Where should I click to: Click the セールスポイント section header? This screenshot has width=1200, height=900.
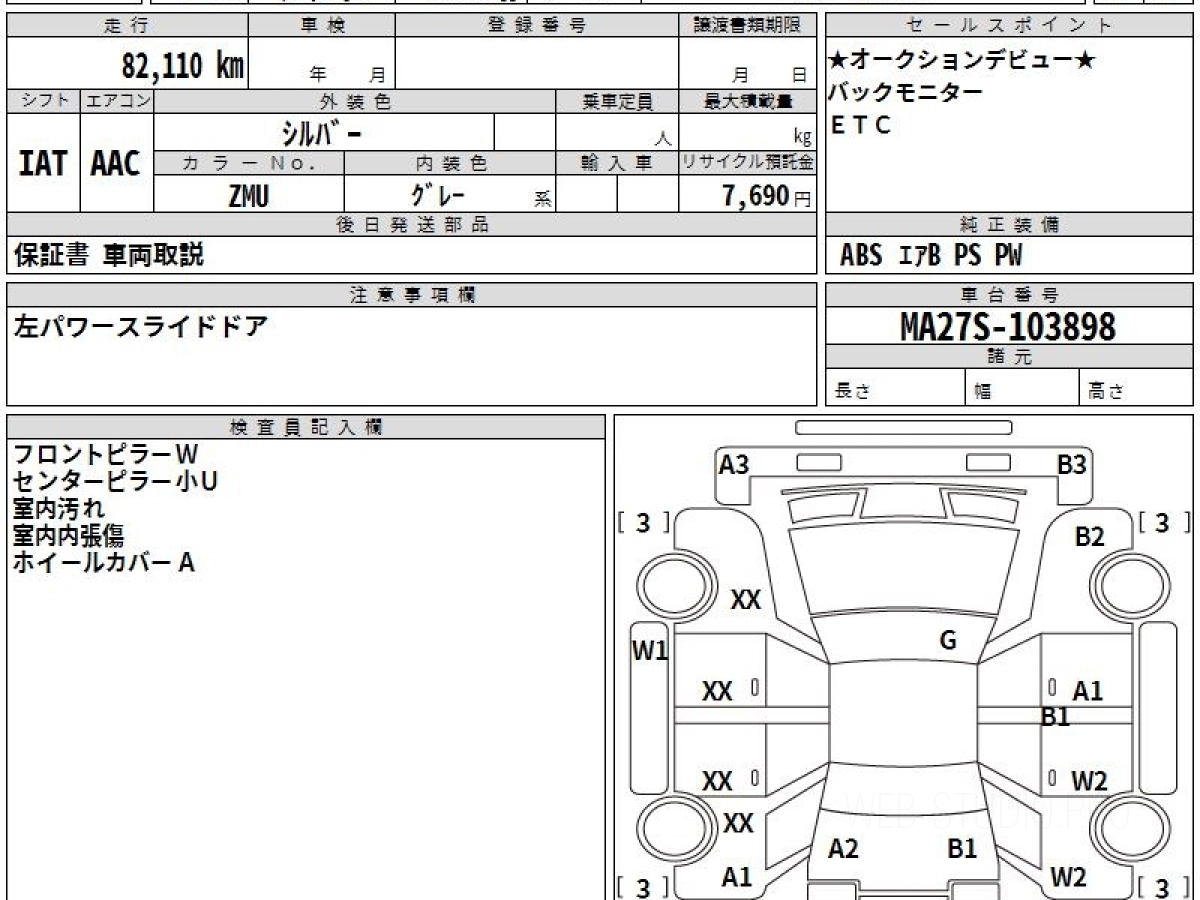[x=1009, y=25]
